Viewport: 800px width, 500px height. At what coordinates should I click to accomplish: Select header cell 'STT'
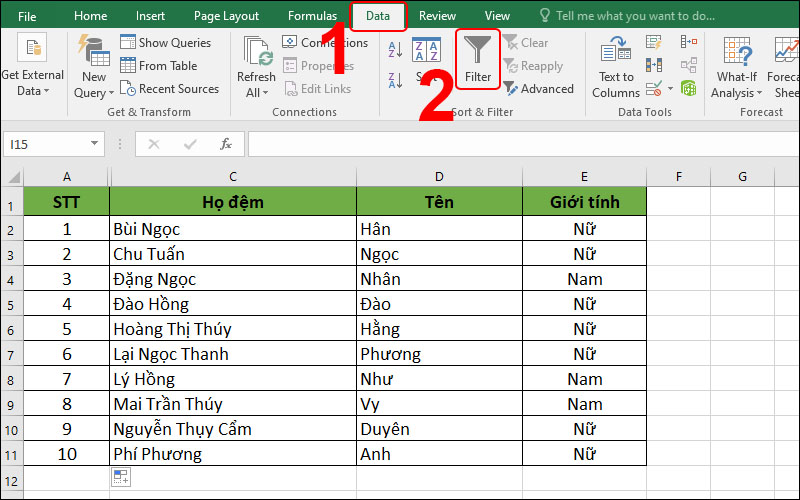[66, 202]
